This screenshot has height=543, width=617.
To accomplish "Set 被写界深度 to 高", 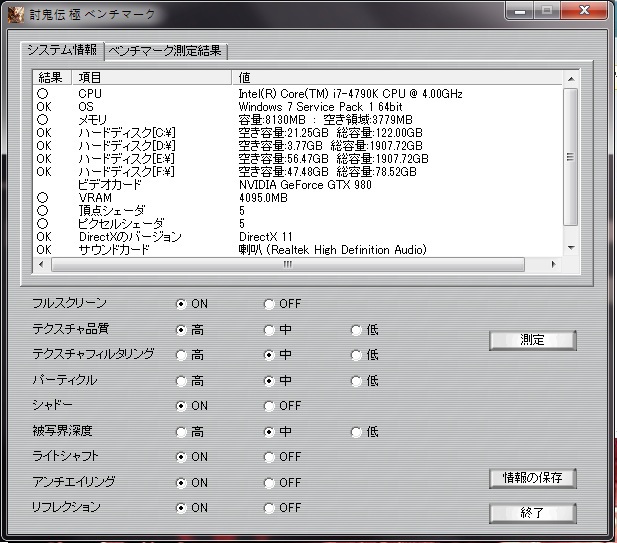I will [x=181, y=432].
